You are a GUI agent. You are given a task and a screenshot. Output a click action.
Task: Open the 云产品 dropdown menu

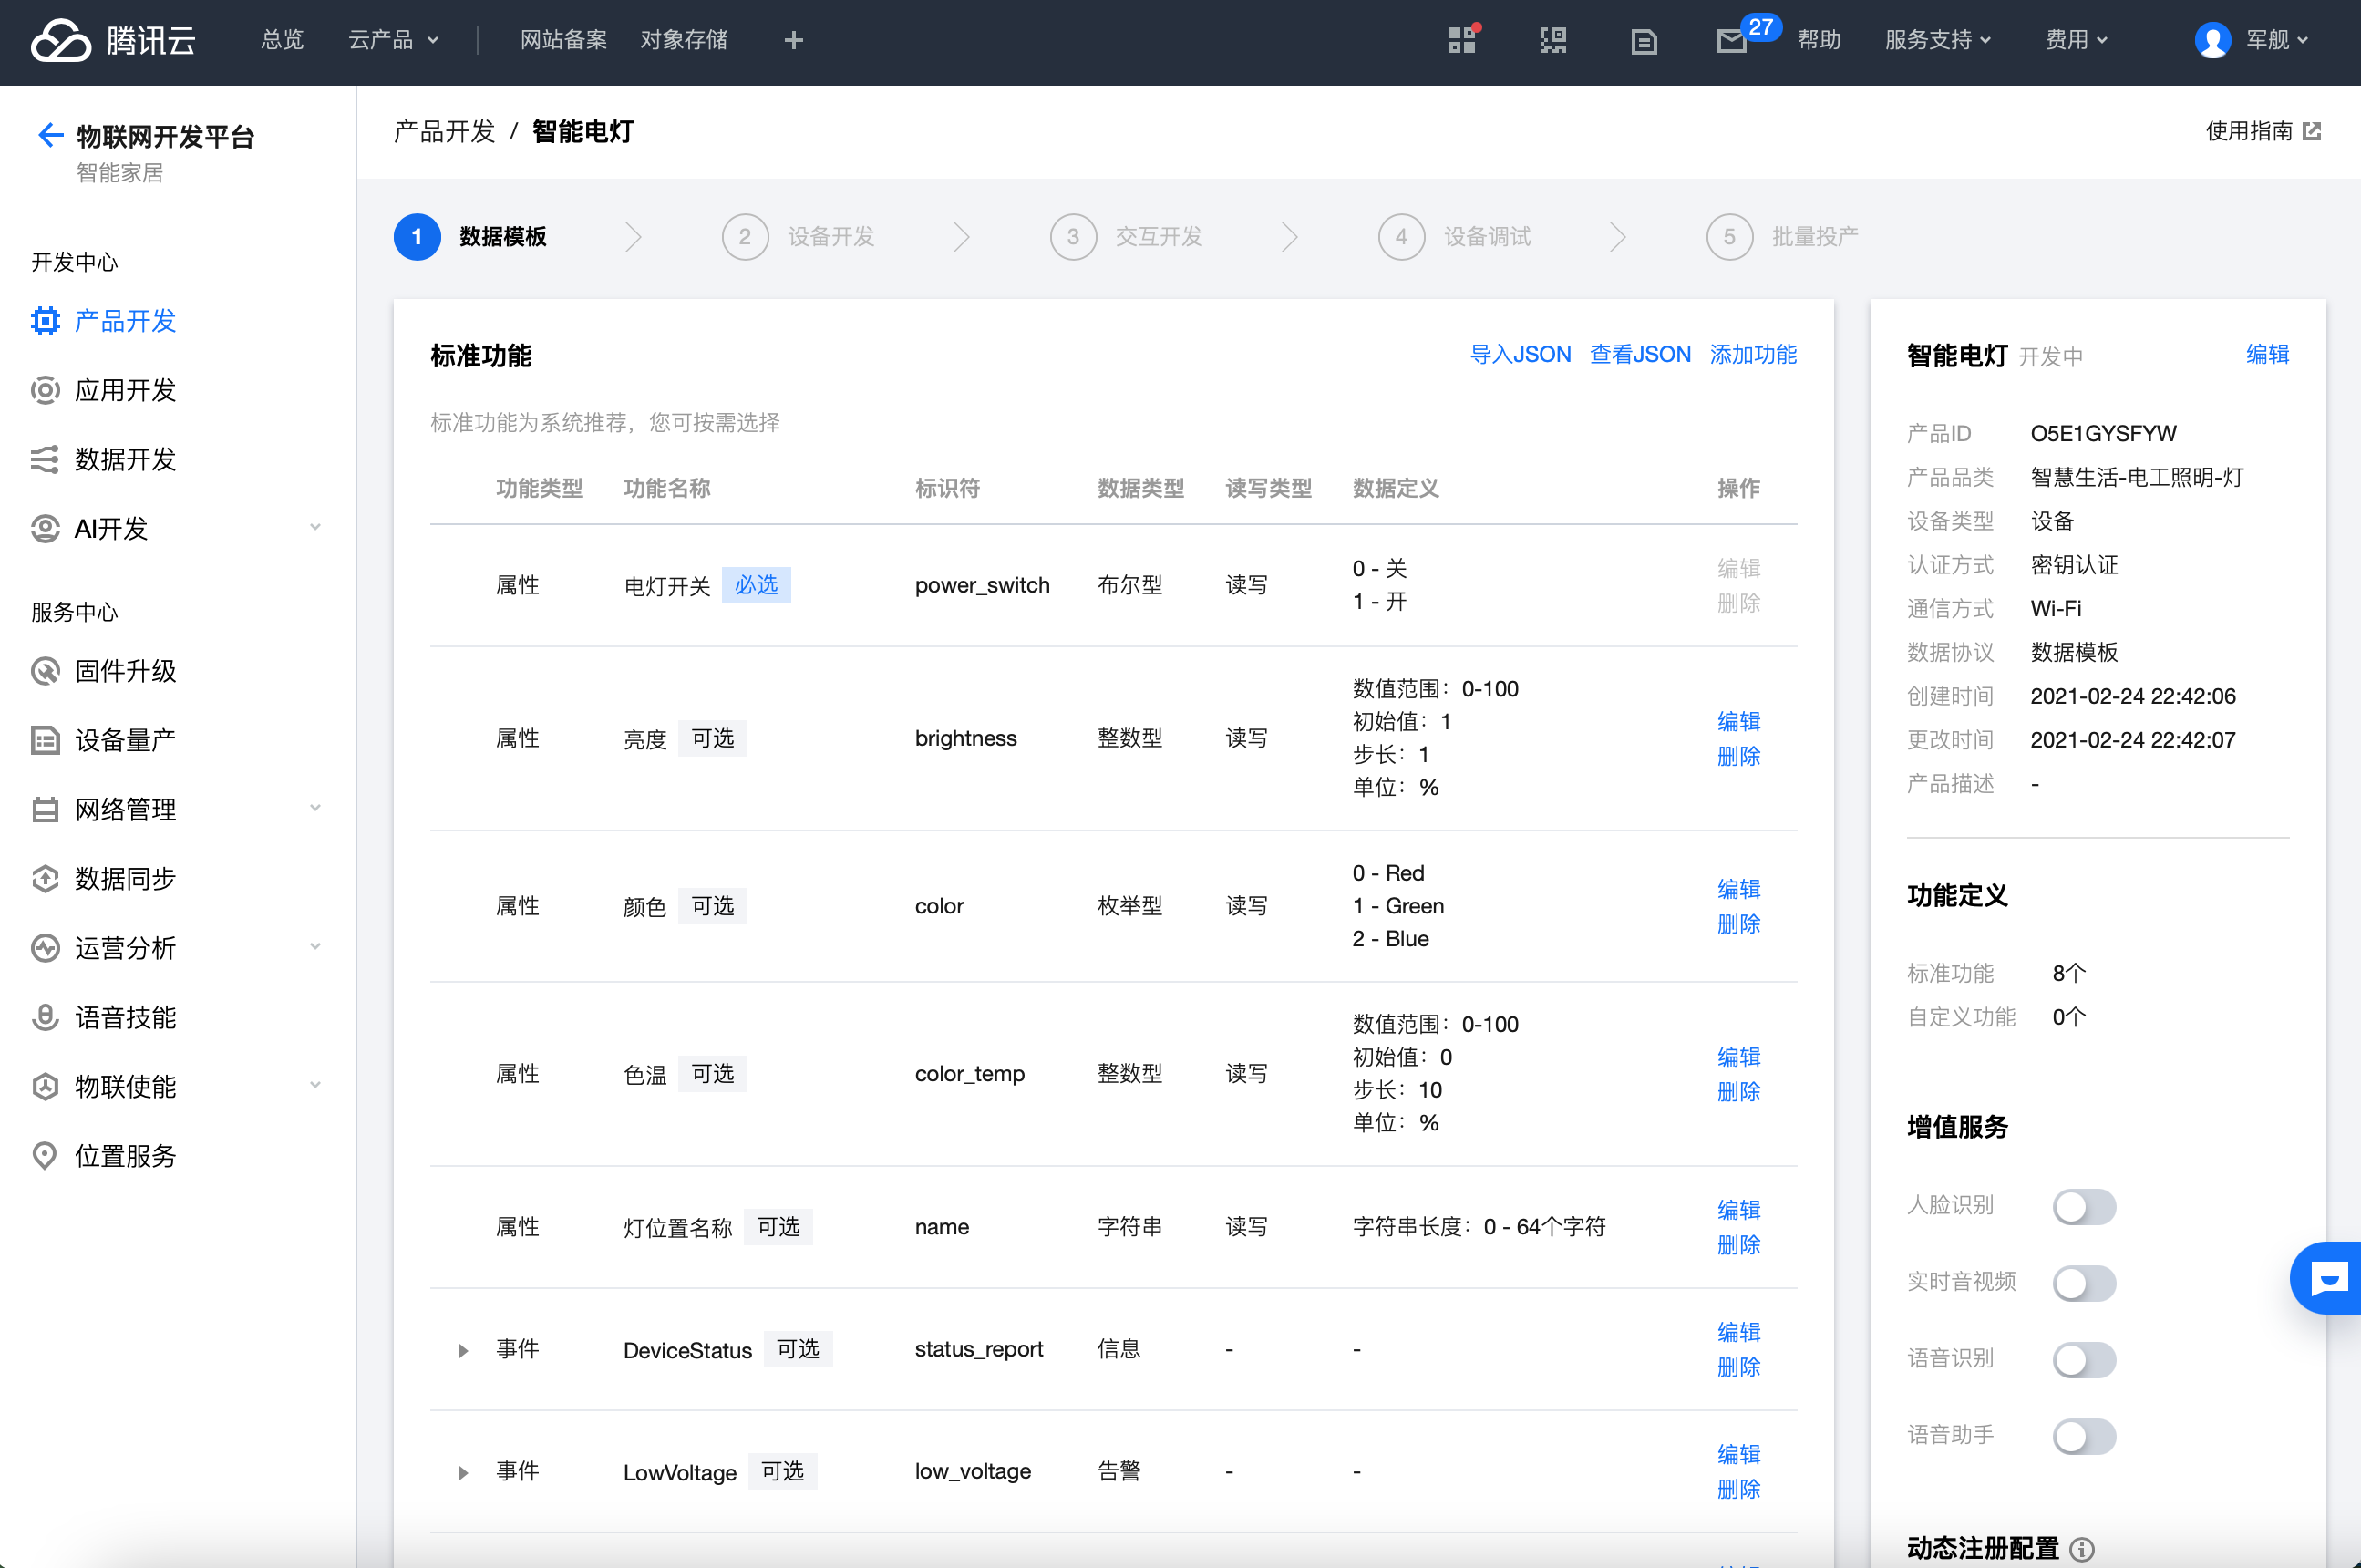click(x=393, y=40)
